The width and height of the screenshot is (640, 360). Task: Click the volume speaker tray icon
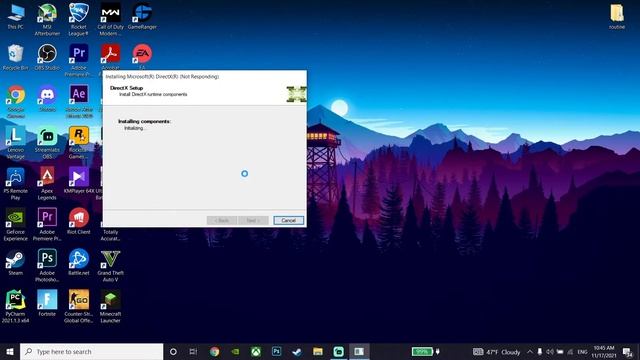click(550, 351)
